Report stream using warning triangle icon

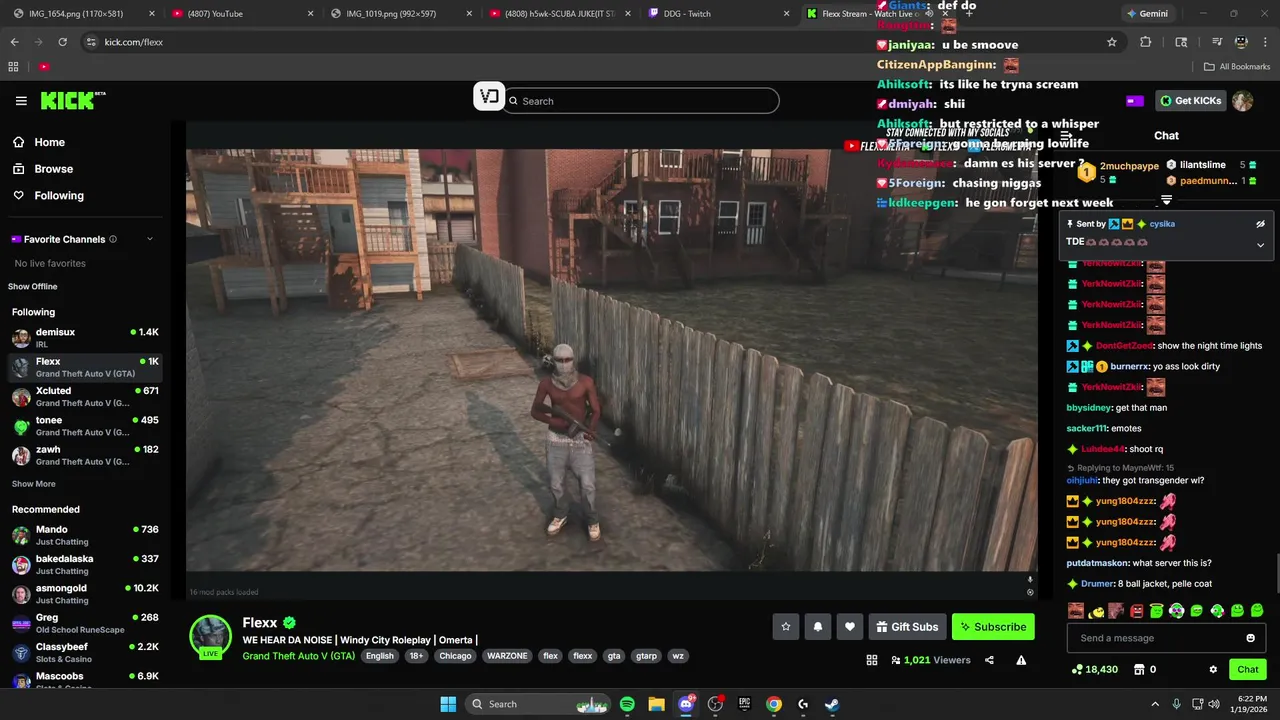coord(1021,660)
